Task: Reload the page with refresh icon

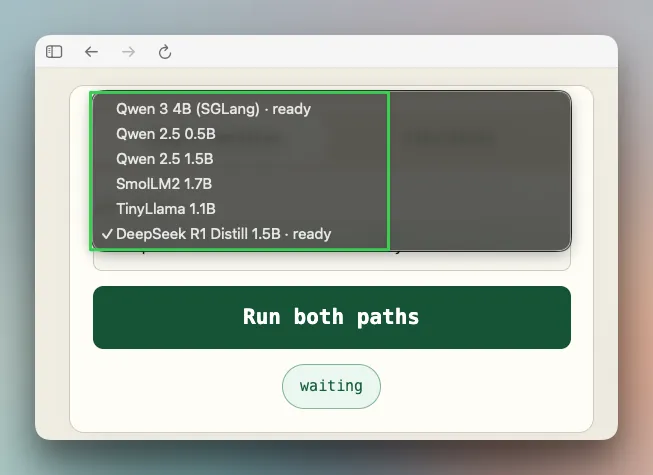Action: (x=165, y=52)
